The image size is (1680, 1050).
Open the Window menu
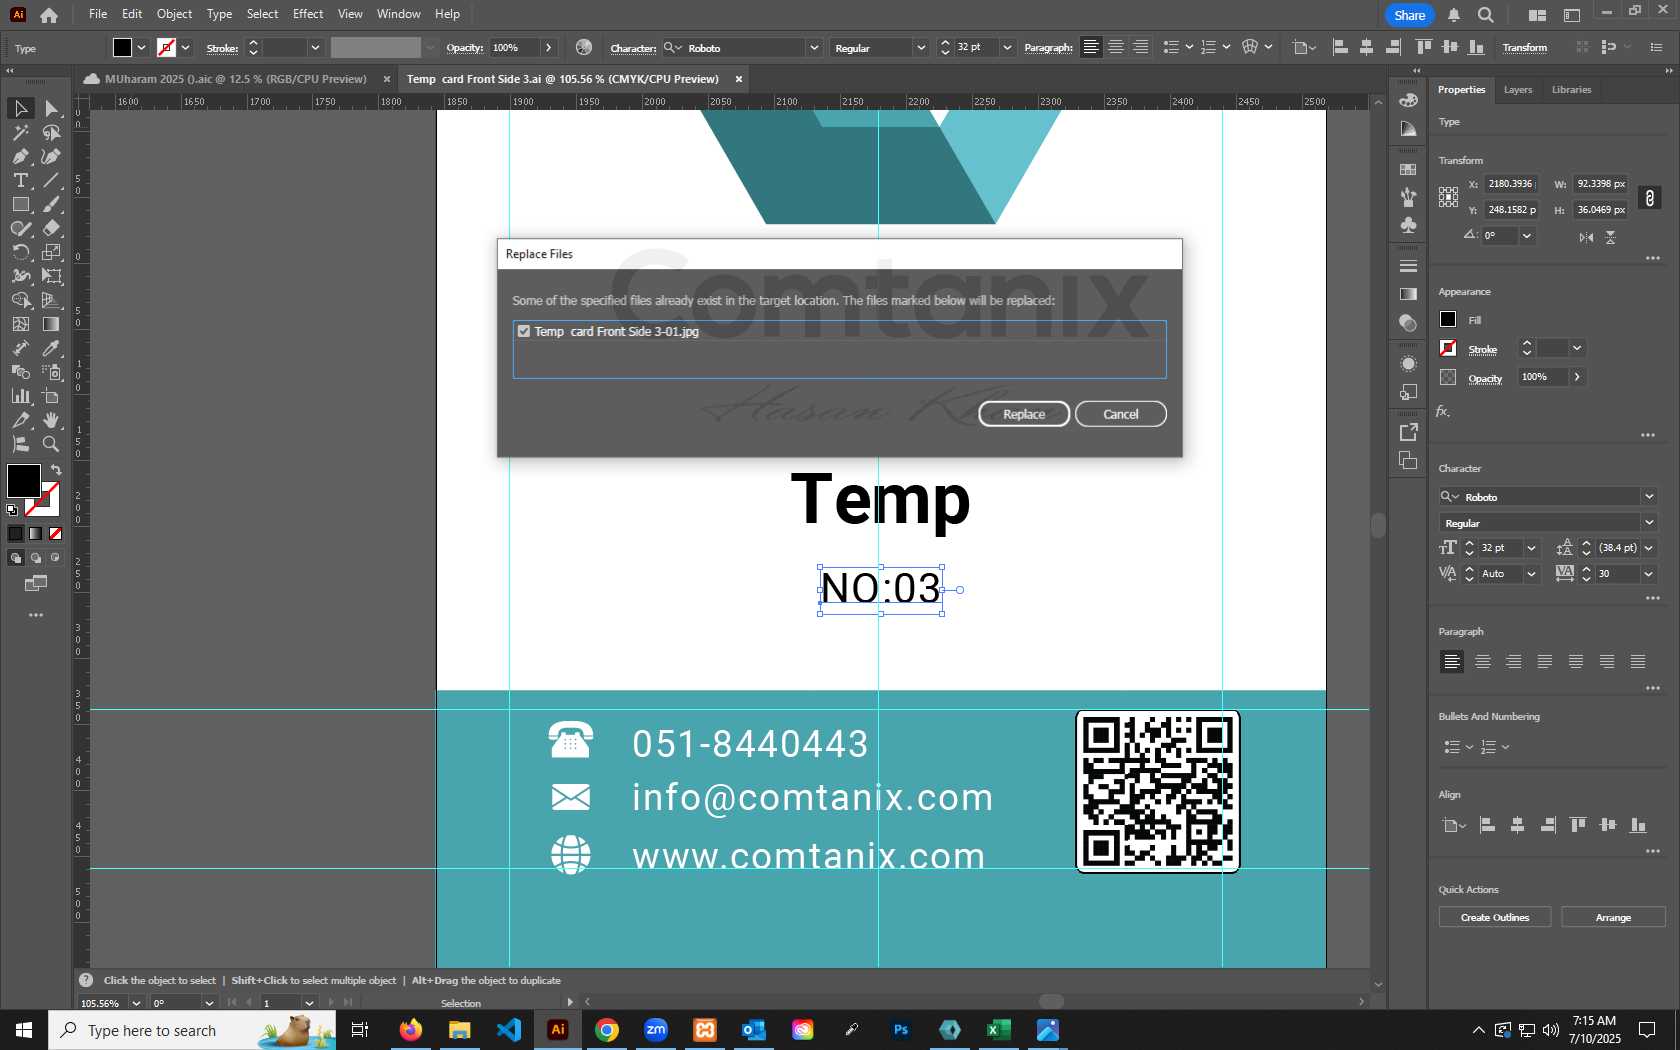coord(399,14)
